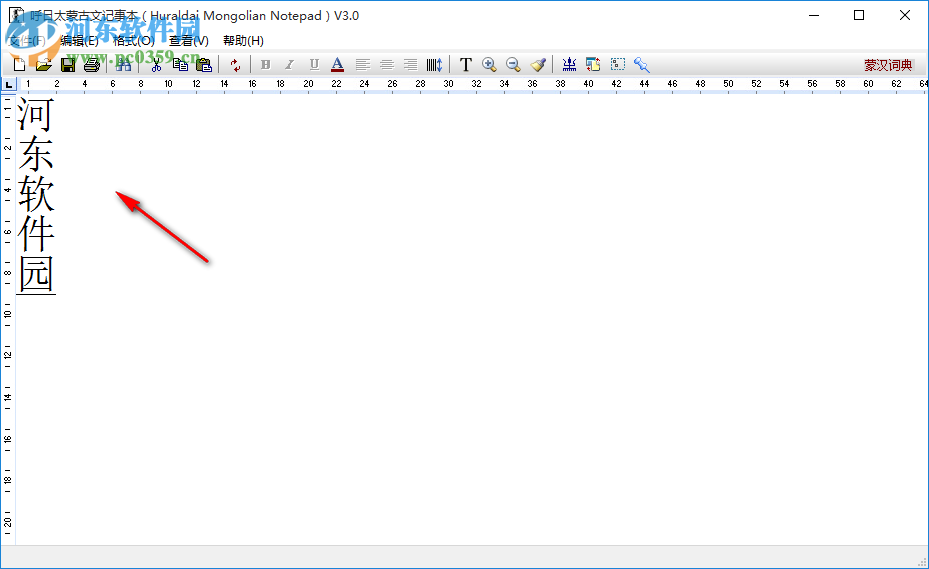
Task: Click the clear formatting brush icon
Action: [x=538, y=65]
